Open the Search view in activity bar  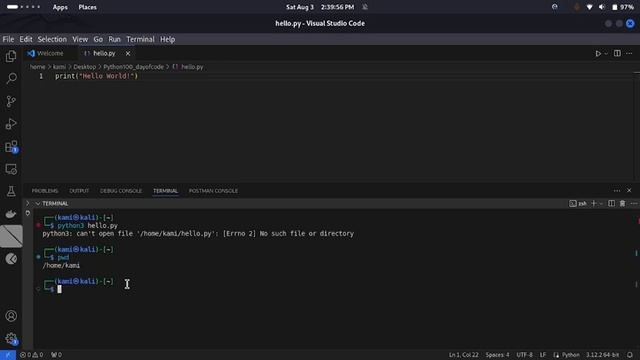click(x=11, y=78)
